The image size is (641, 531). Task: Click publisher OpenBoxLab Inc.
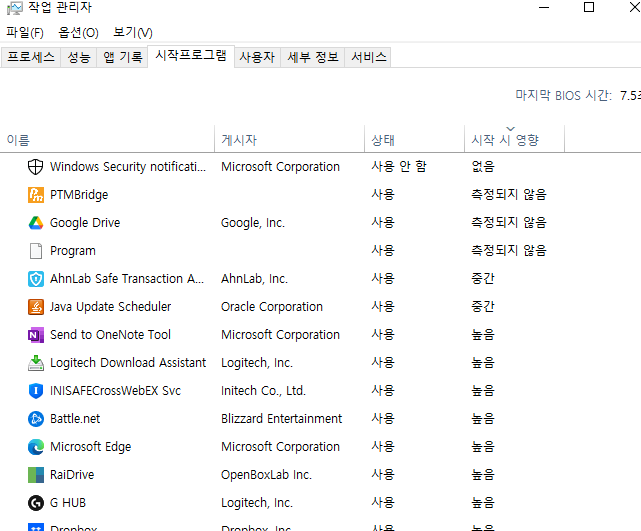[266, 475]
